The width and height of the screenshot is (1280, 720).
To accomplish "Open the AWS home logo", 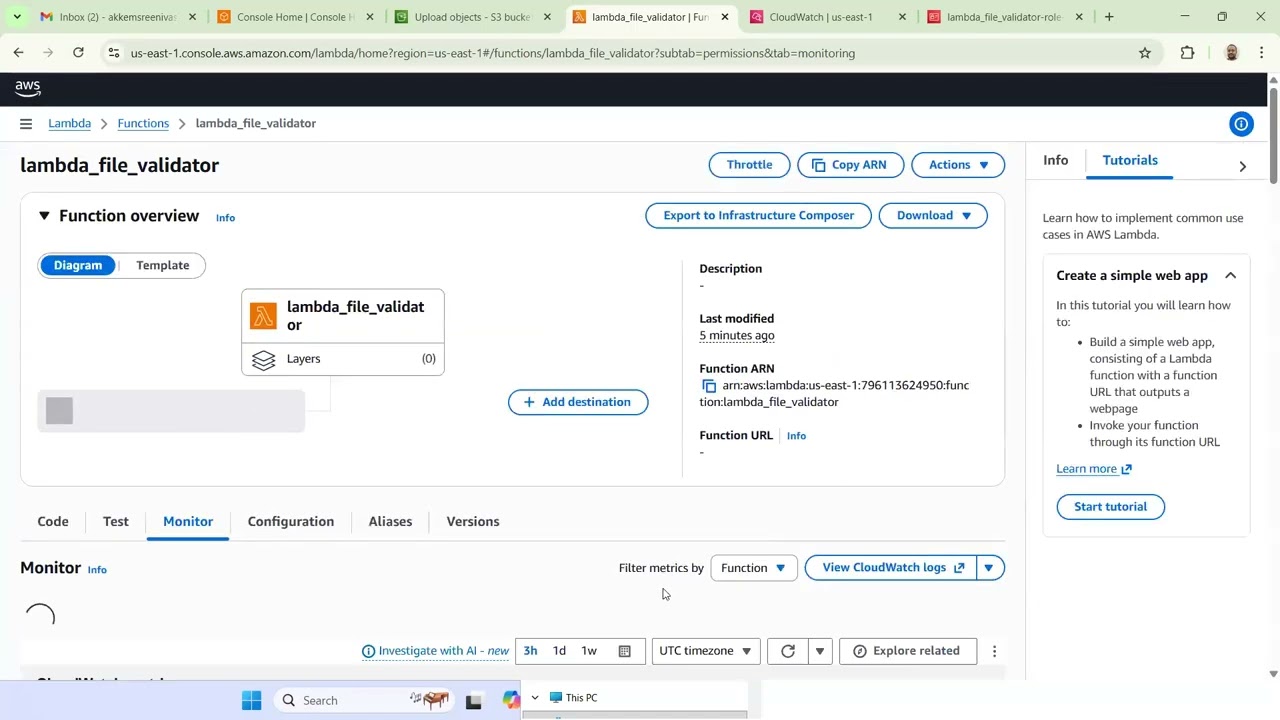I will click(x=28, y=88).
